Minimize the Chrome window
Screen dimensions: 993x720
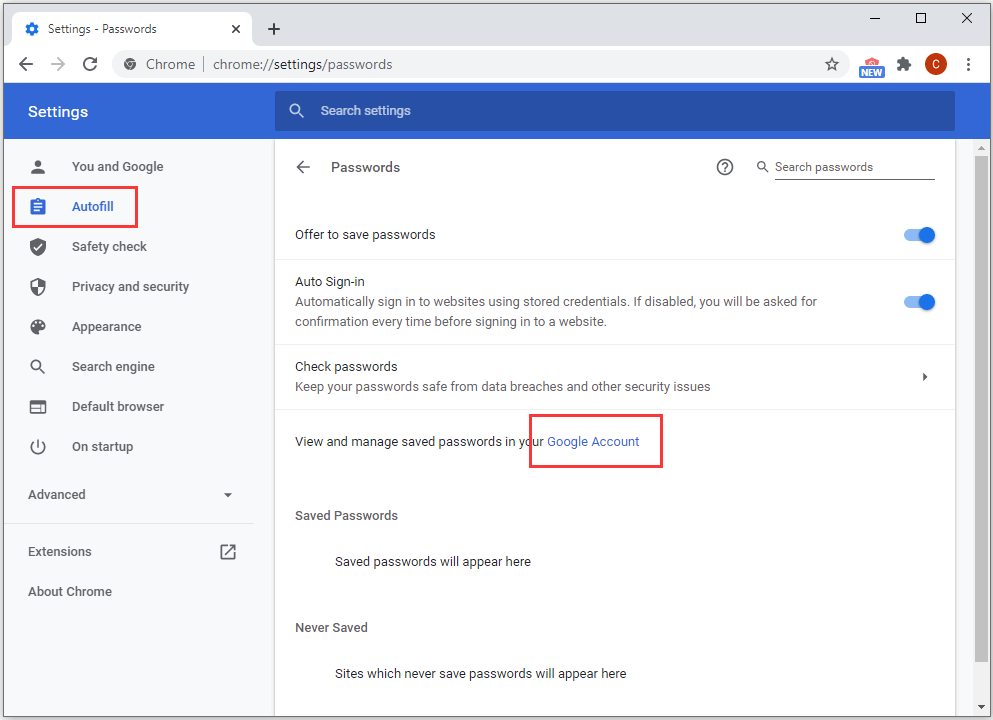(875, 18)
